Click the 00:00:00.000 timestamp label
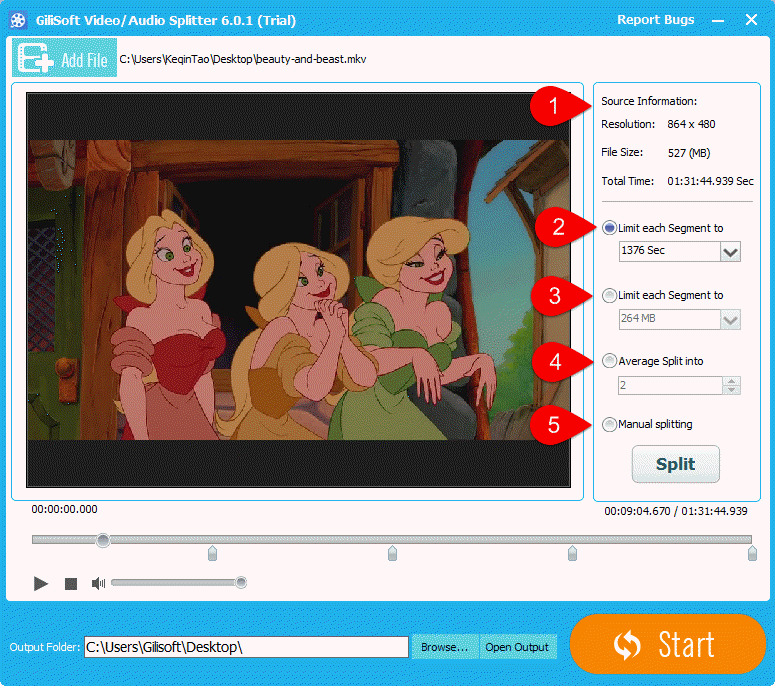The width and height of the screenshot is (775, 686). pos(64,509)
